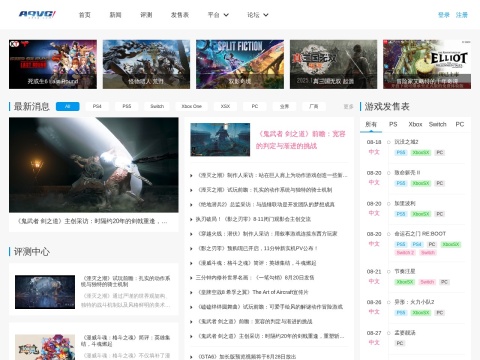Open the Dead or Alive Last Round banner
The height and width of the screenshot is (360, 480).
[53, 64]
